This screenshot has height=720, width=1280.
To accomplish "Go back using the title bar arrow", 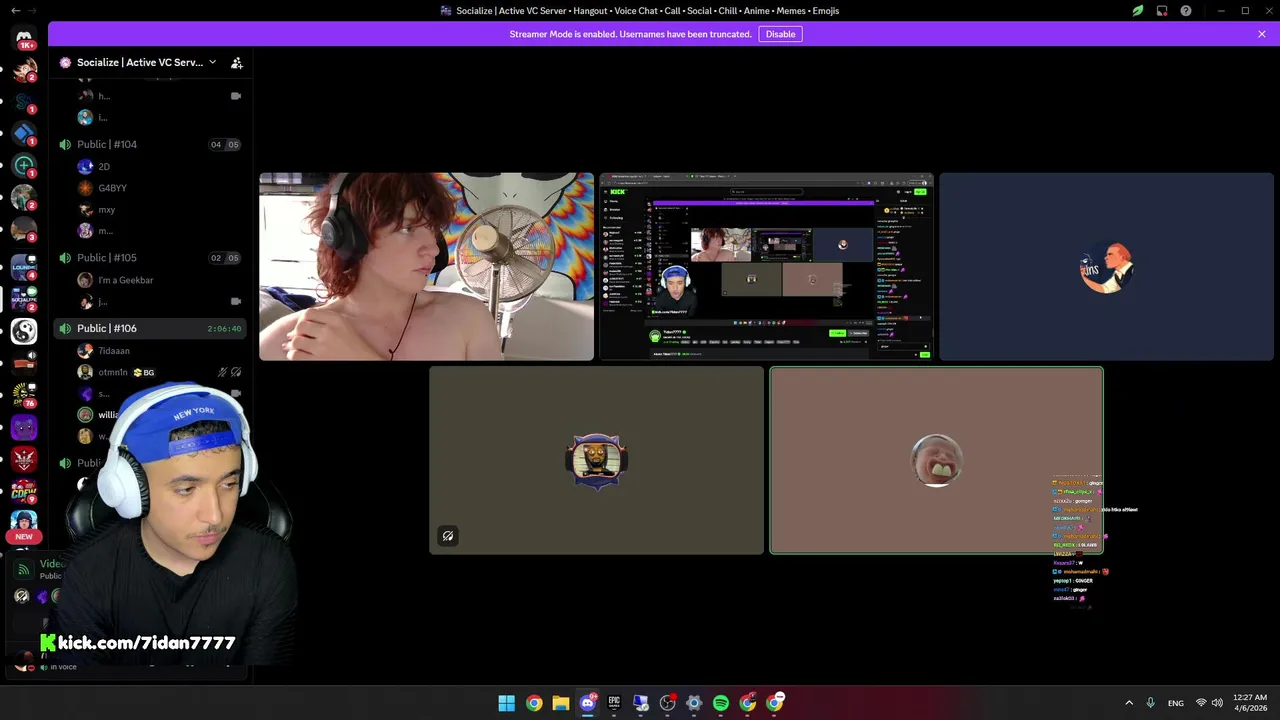I will coord(15,10).
